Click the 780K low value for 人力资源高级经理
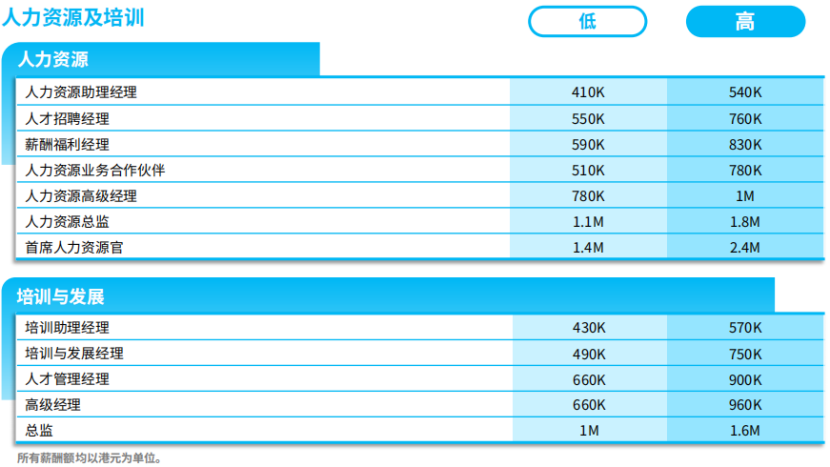The image size is (830, 467). [588, 196]
